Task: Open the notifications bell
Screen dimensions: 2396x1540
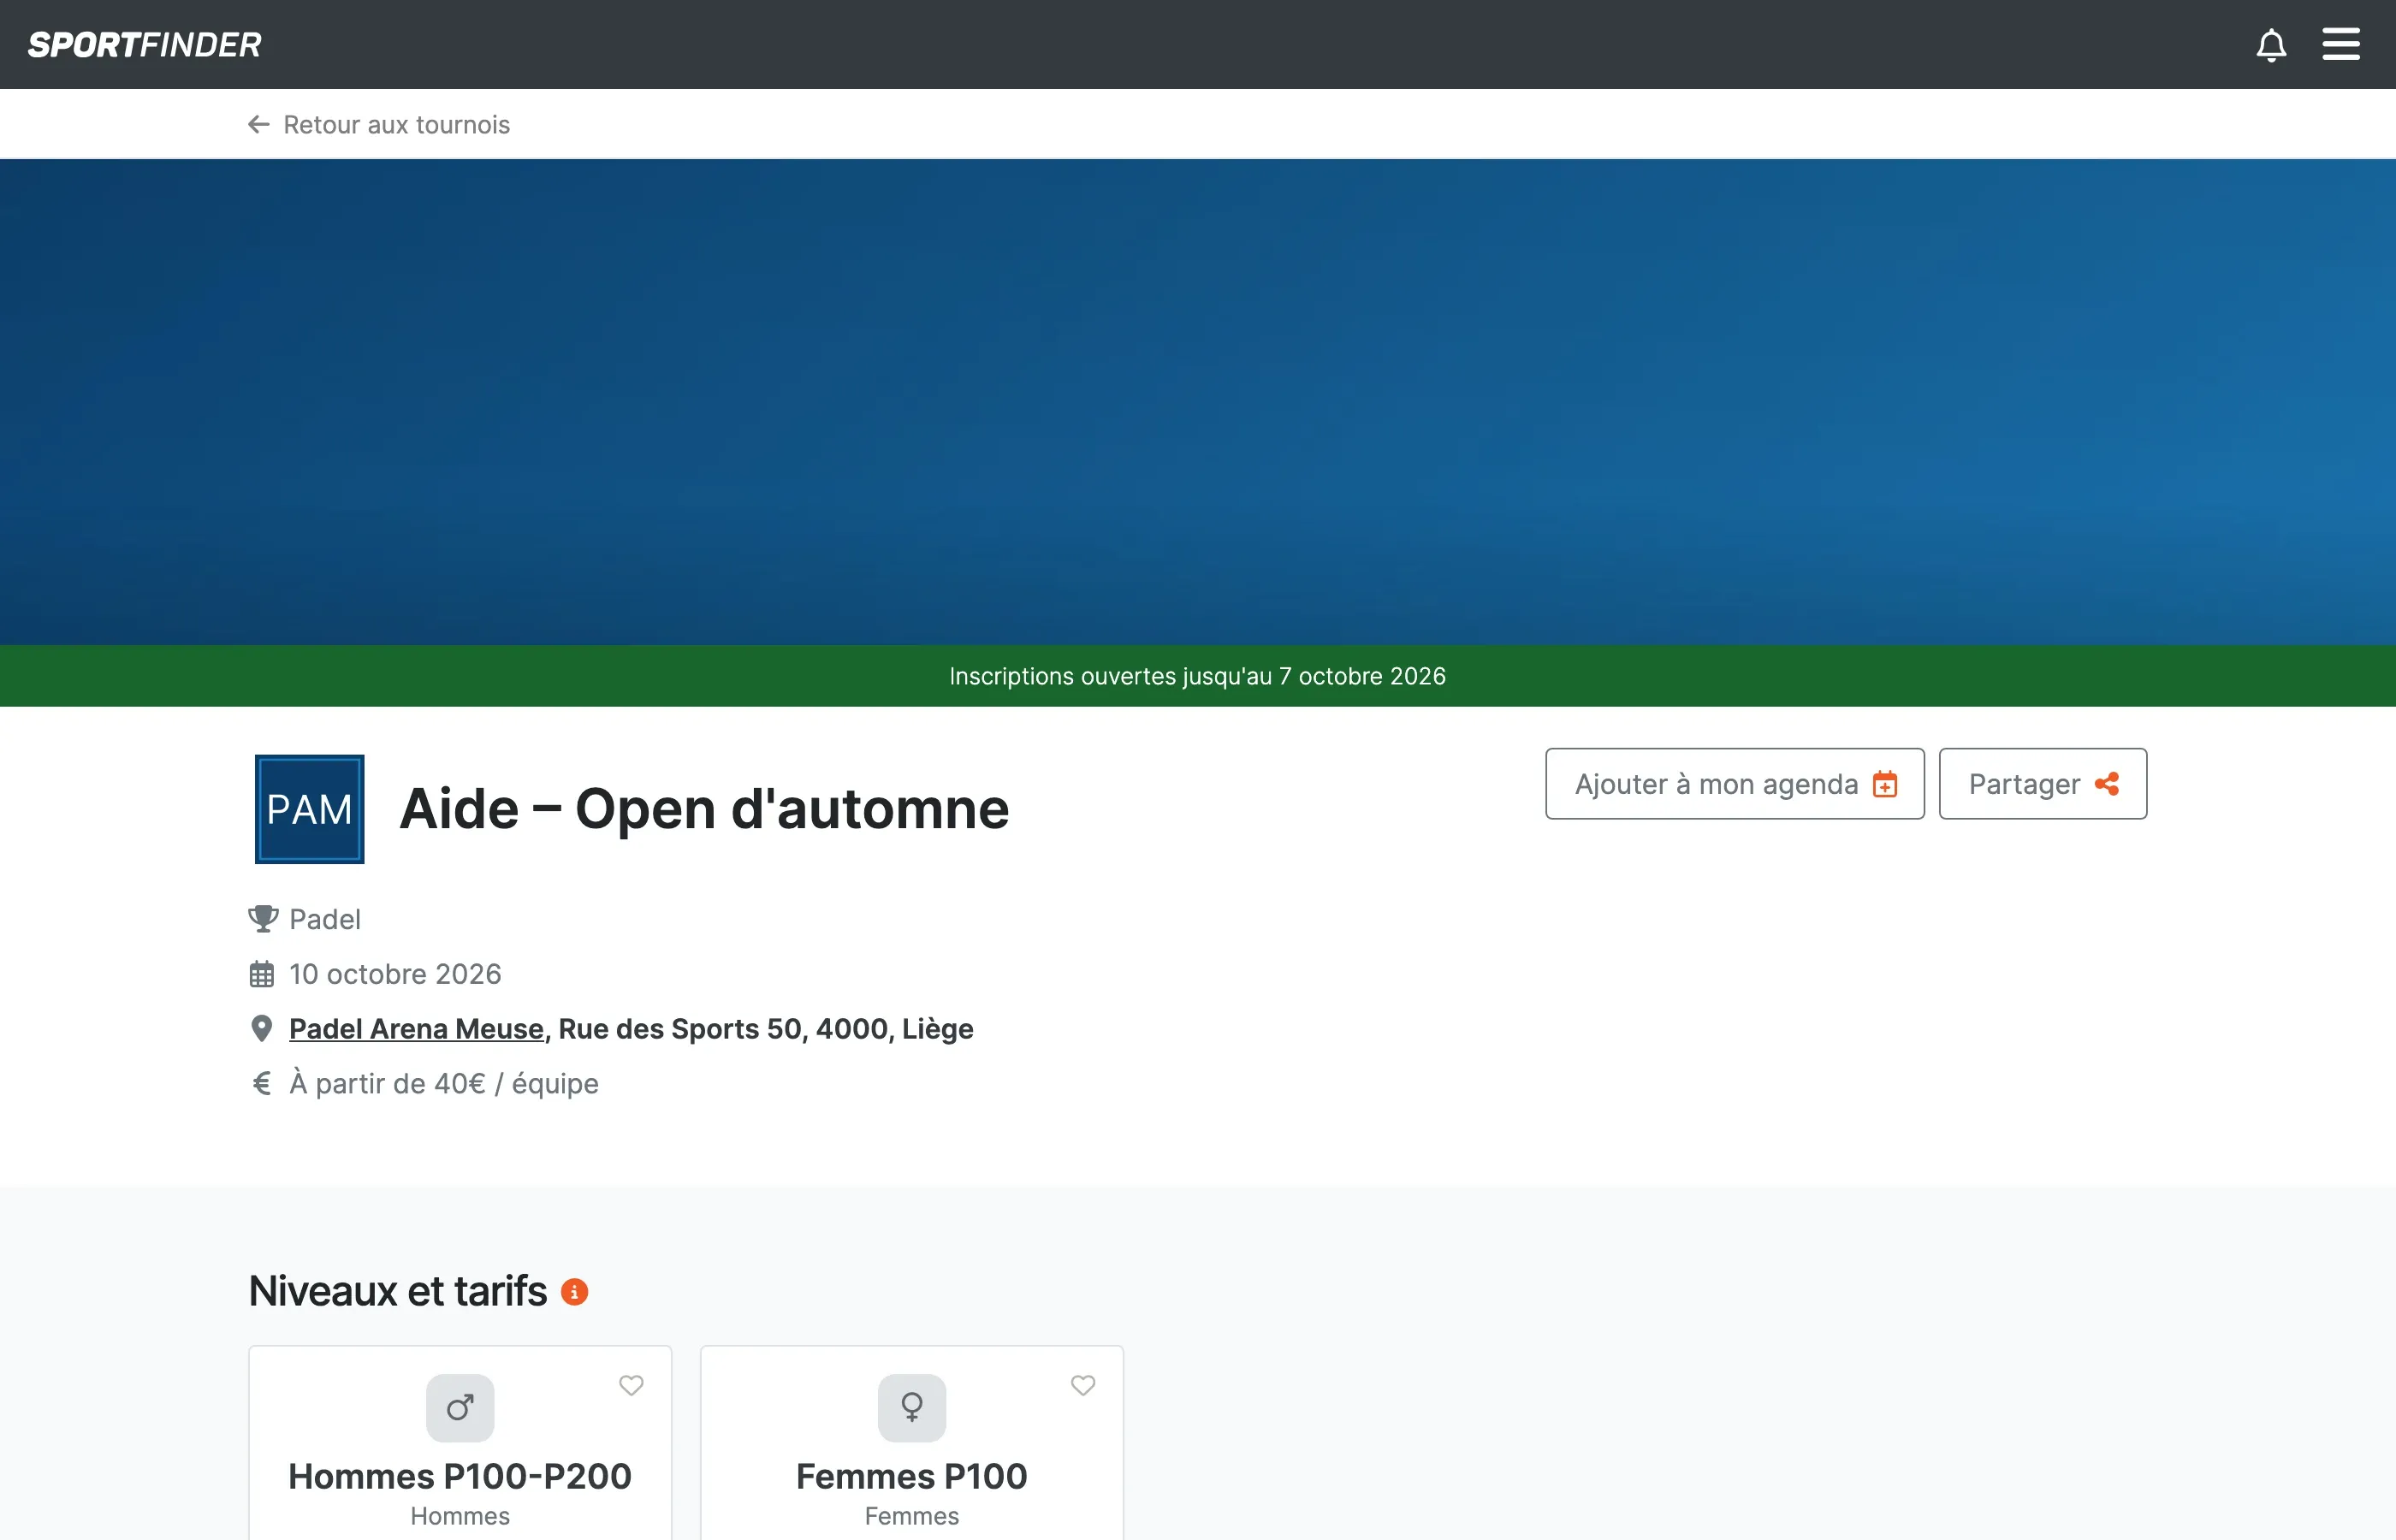Action: click(2271, 45)
